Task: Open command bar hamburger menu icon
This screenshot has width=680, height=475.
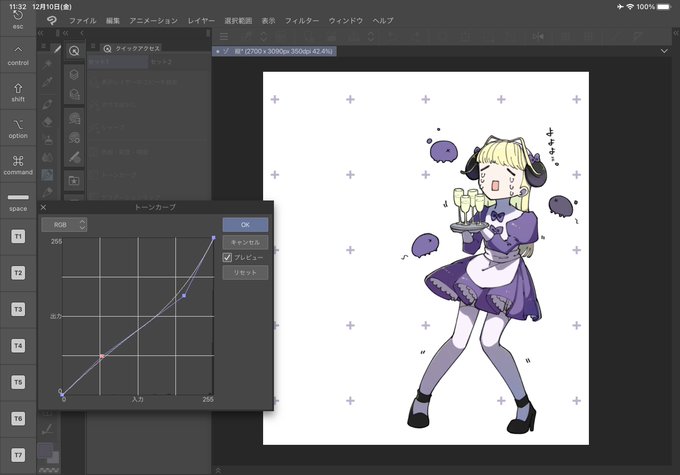Action: point(224,36)
